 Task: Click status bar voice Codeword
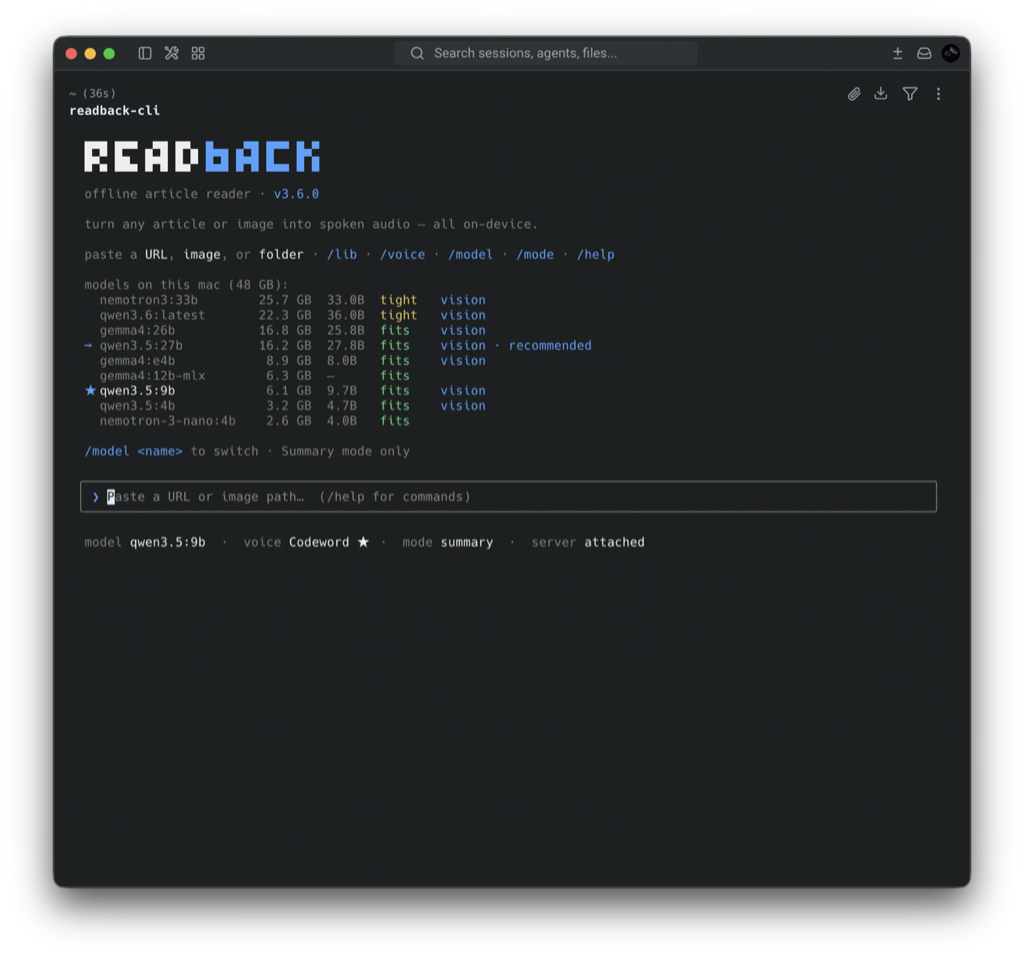click(x=319, y=542)
